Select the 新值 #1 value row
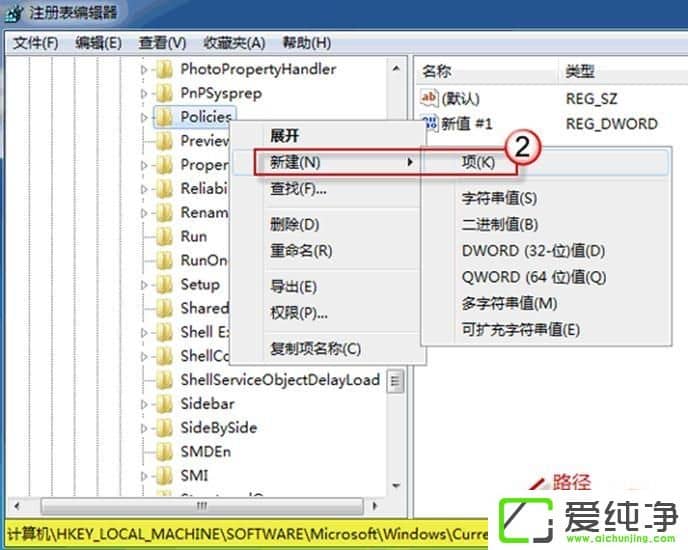This screenshot has height=550, width=688. 466,124
